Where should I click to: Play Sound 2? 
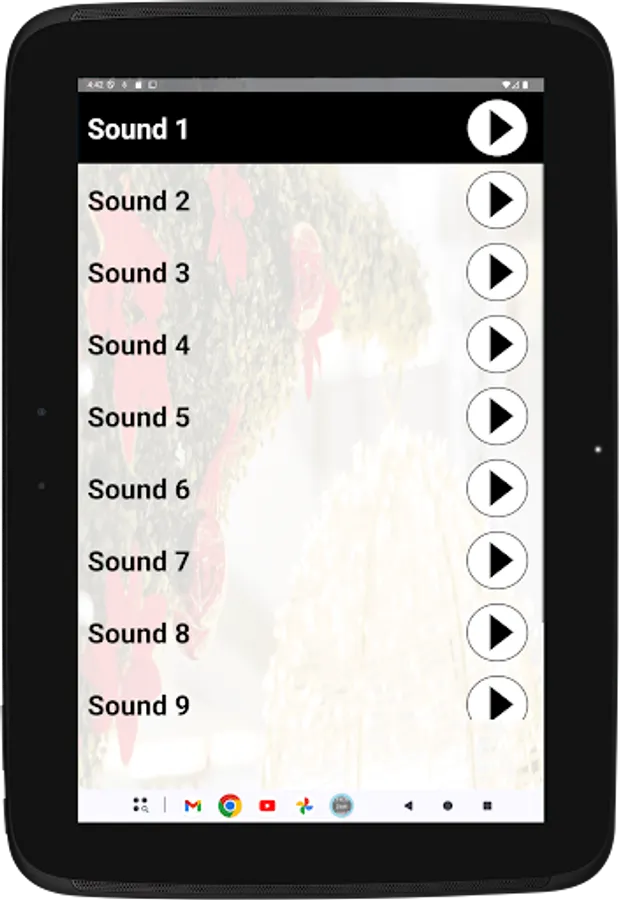pos(497,200)
